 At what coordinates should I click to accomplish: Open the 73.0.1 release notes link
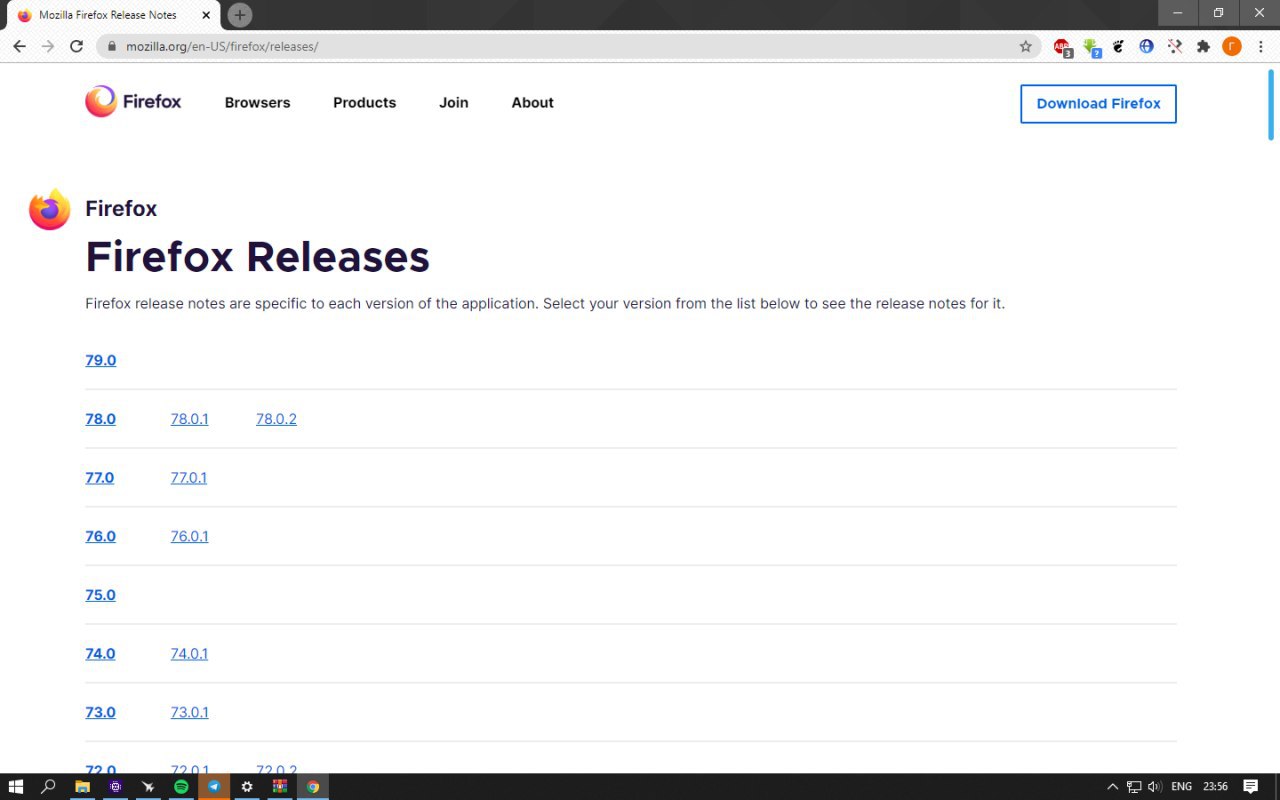click(x=189, y=712)
